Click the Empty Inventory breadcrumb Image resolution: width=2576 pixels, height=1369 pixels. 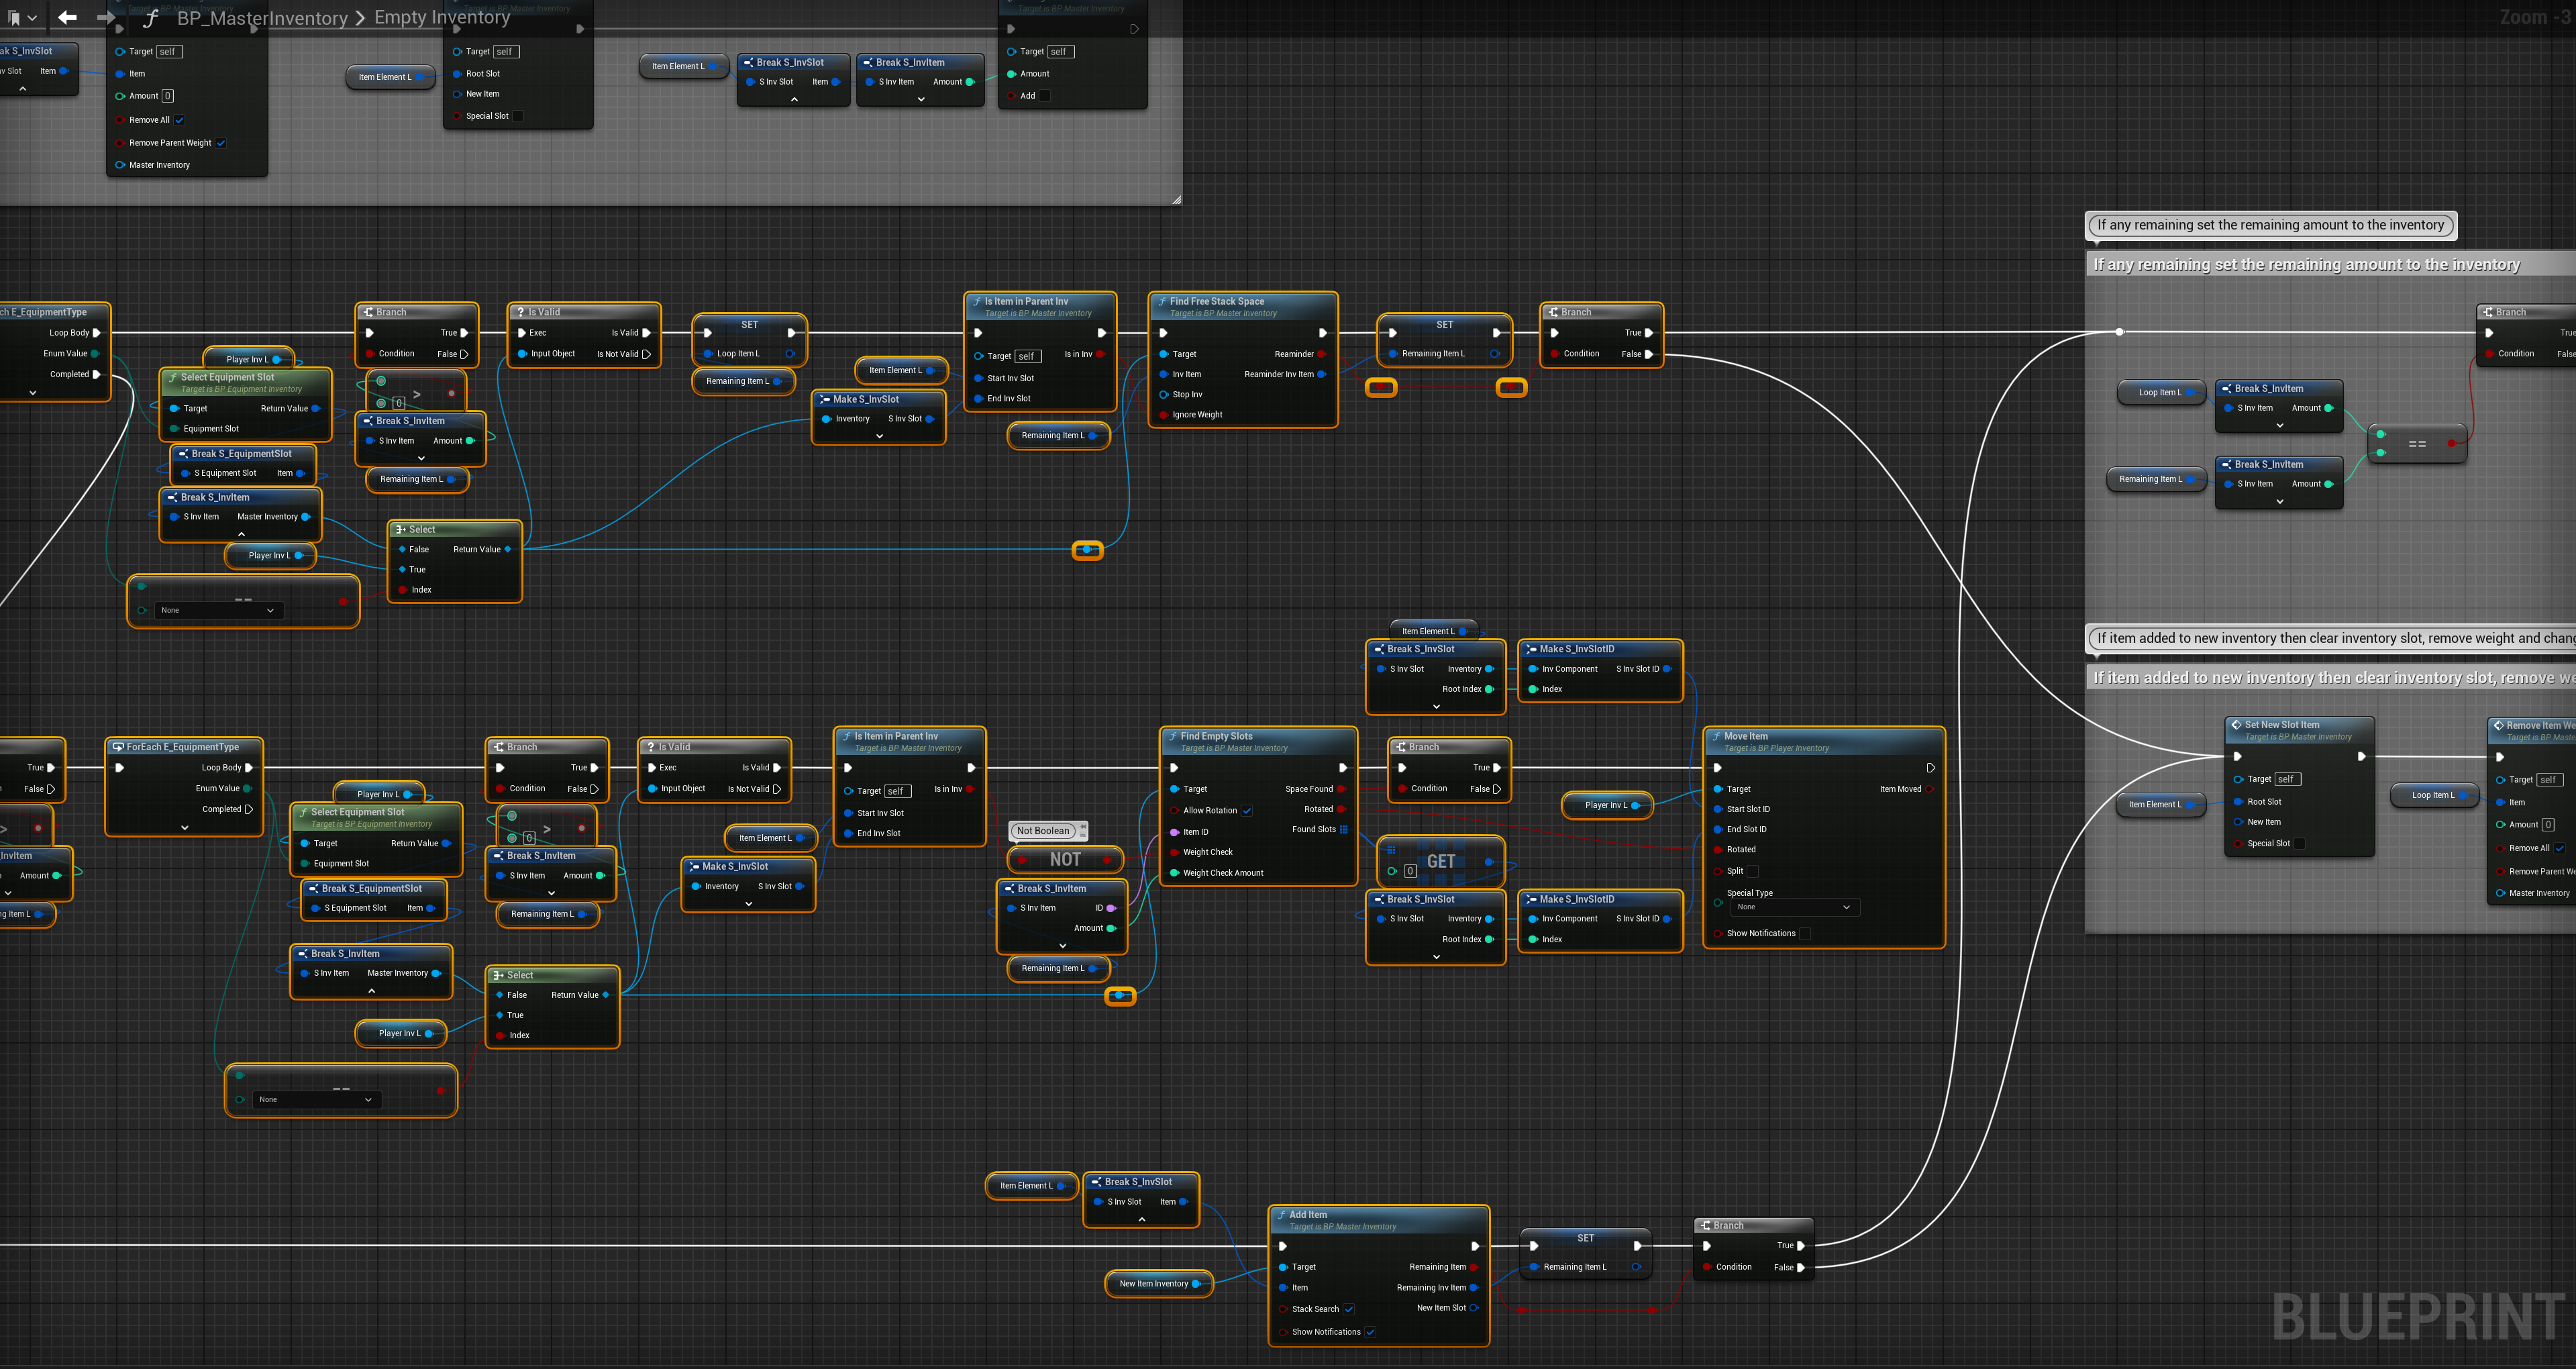442,17
